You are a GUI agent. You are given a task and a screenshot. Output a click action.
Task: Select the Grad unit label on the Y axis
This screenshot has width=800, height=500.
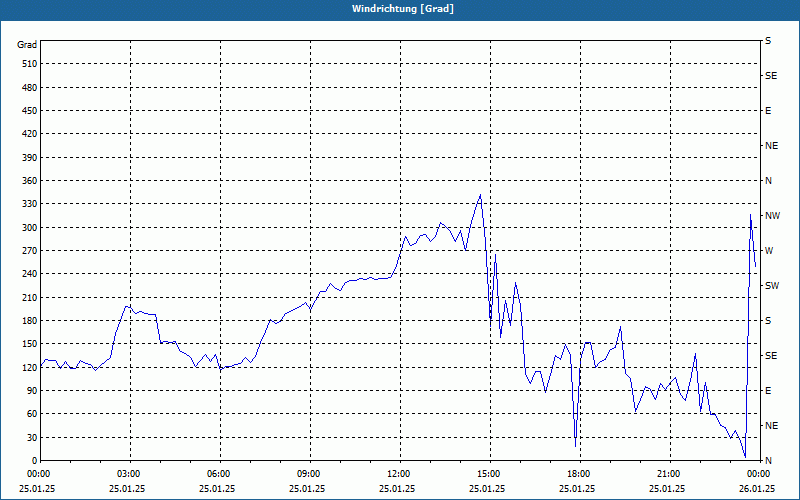[27, 45]
